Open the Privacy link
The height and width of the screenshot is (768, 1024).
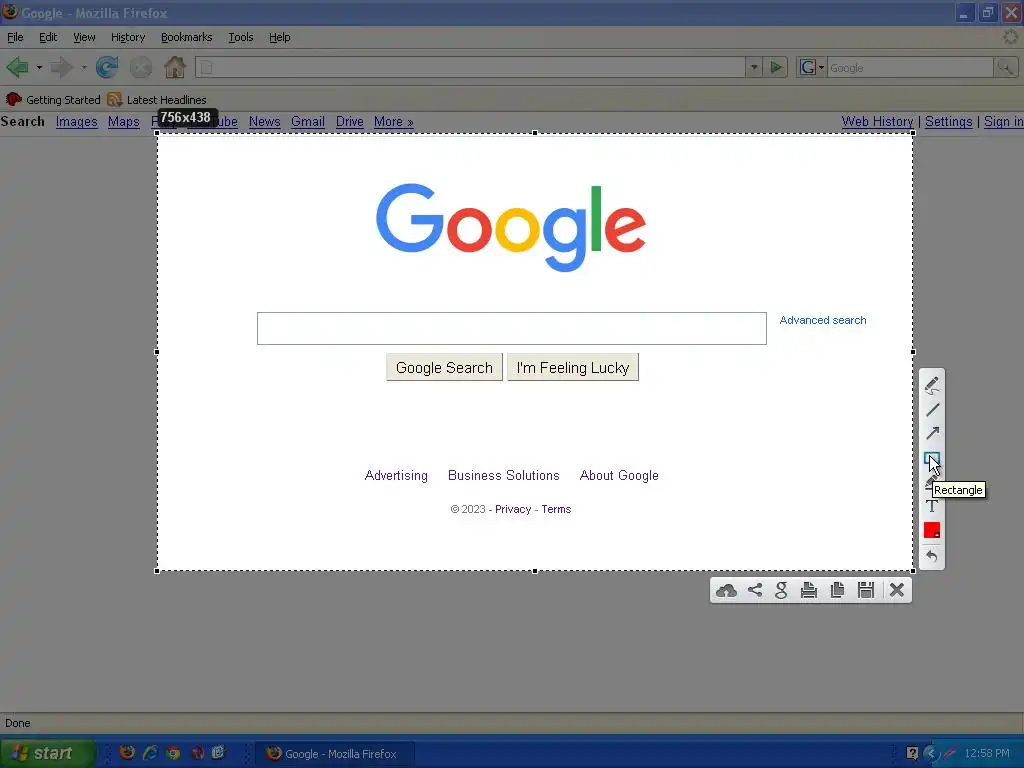click(x=513, y=509)
